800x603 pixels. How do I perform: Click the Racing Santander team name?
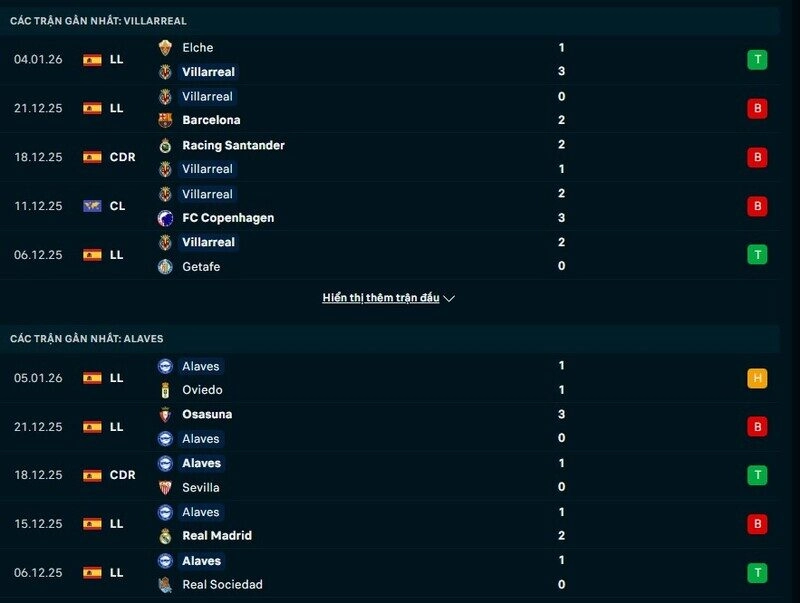pyautogui.click(x=233, y=145)
